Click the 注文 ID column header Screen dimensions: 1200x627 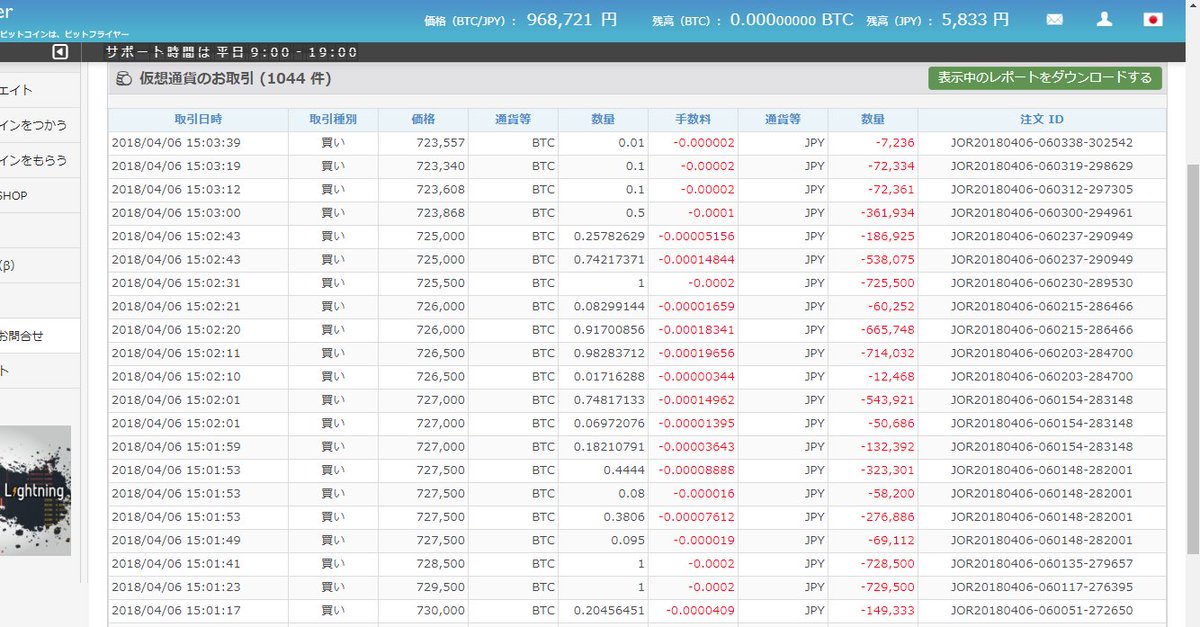point(1042,119)
